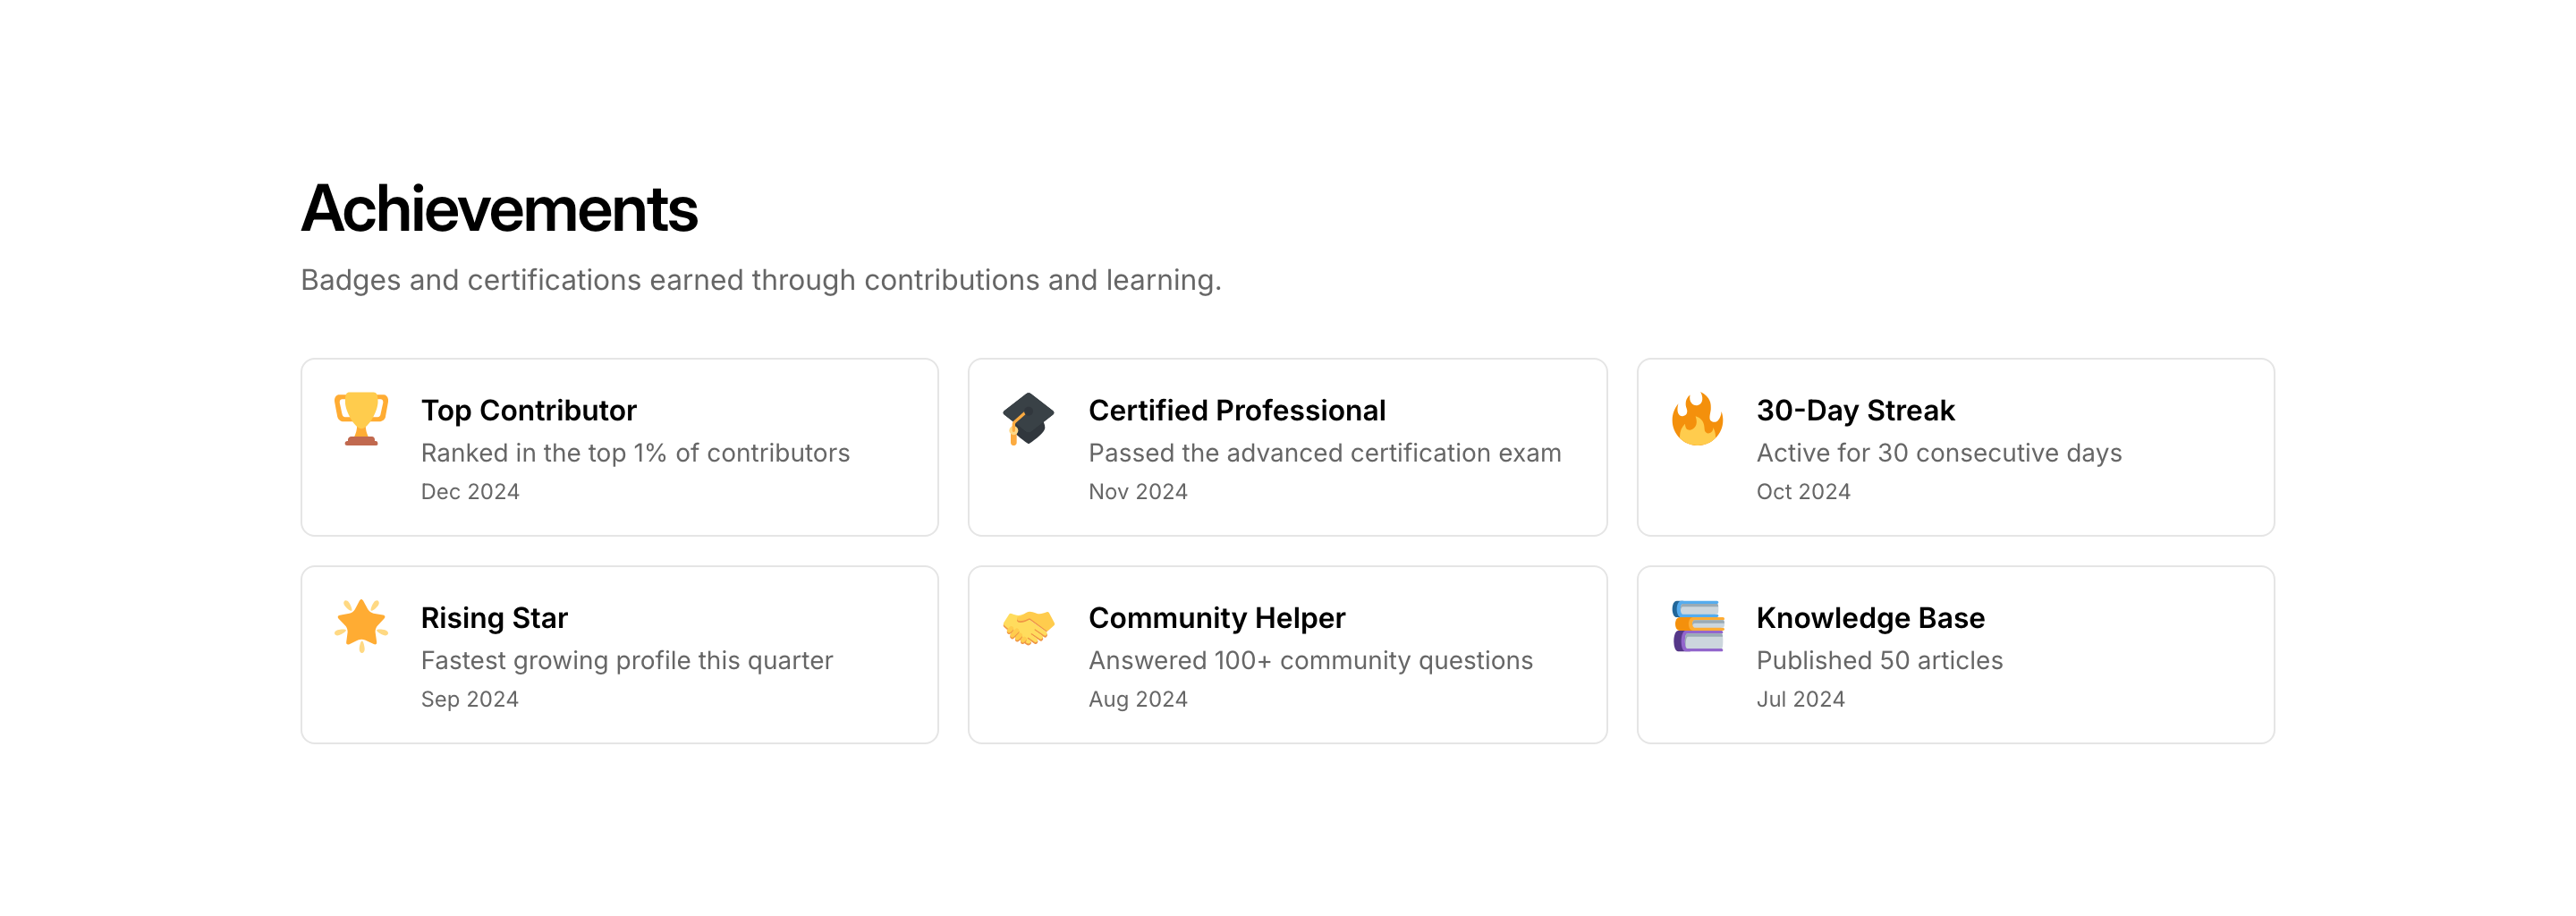The height and width of the screenshot is (916, 2576).
Task: Click the glowing star icon
Action: [x=361, y=625]
